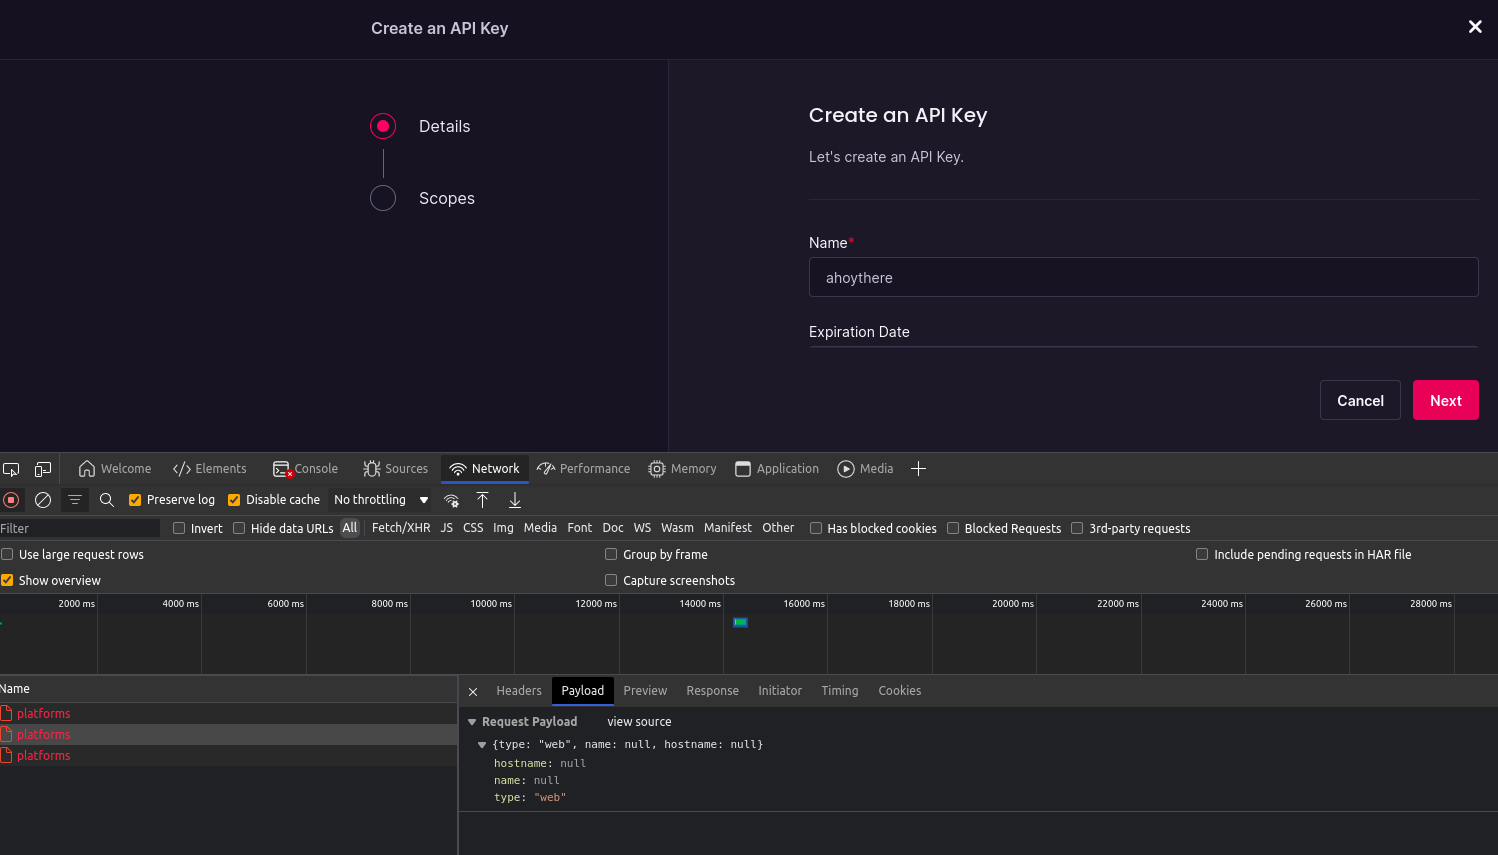The width and height of the screenshot is (1498, 855).
Task: Click inside the Name input field
Action: coord(1143,277)
